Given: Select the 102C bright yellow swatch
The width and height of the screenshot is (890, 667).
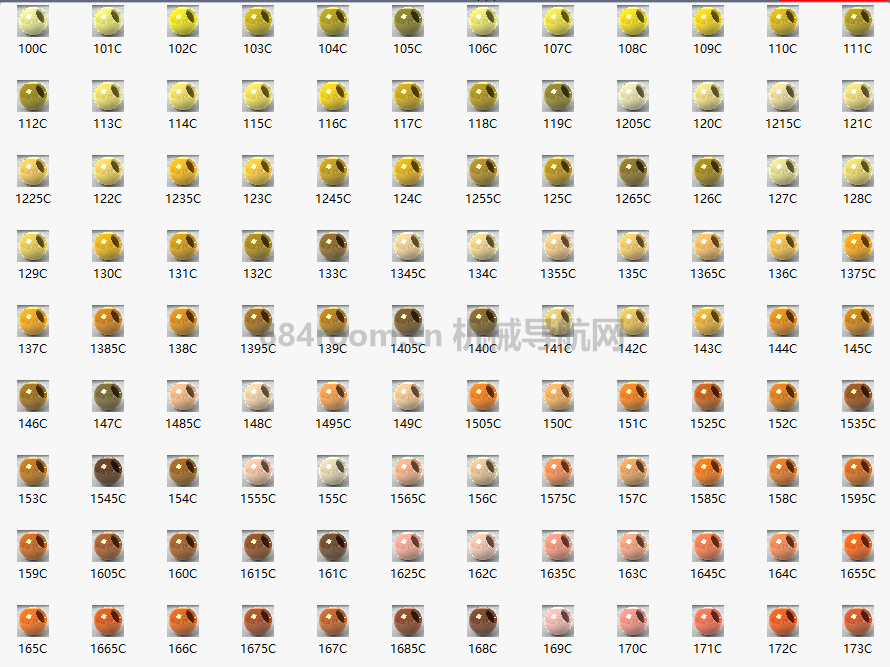Looking at the screenshot, I should tap(183, 21).
